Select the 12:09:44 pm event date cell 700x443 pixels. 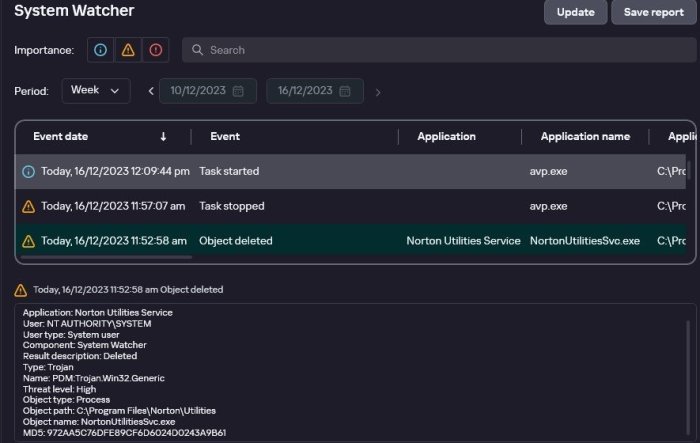115,171
